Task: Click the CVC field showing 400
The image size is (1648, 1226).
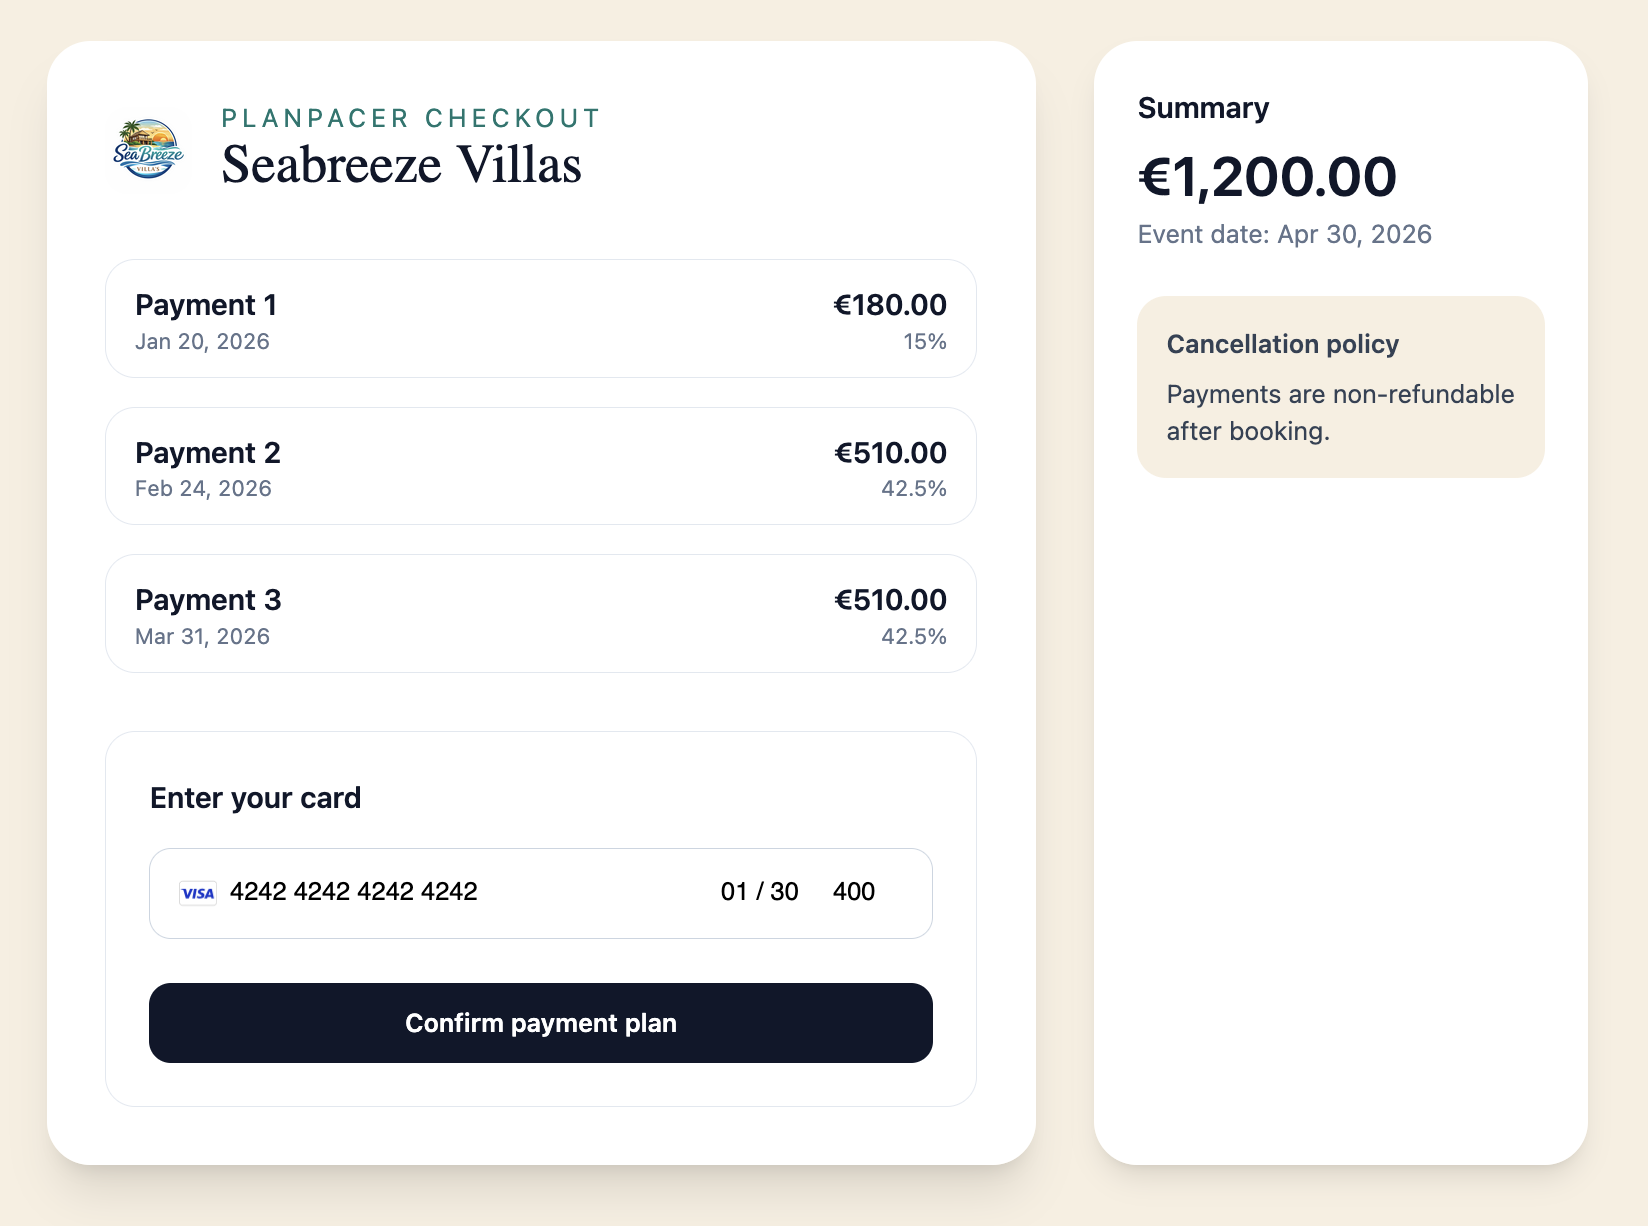Action: click(x=853, y=892)
